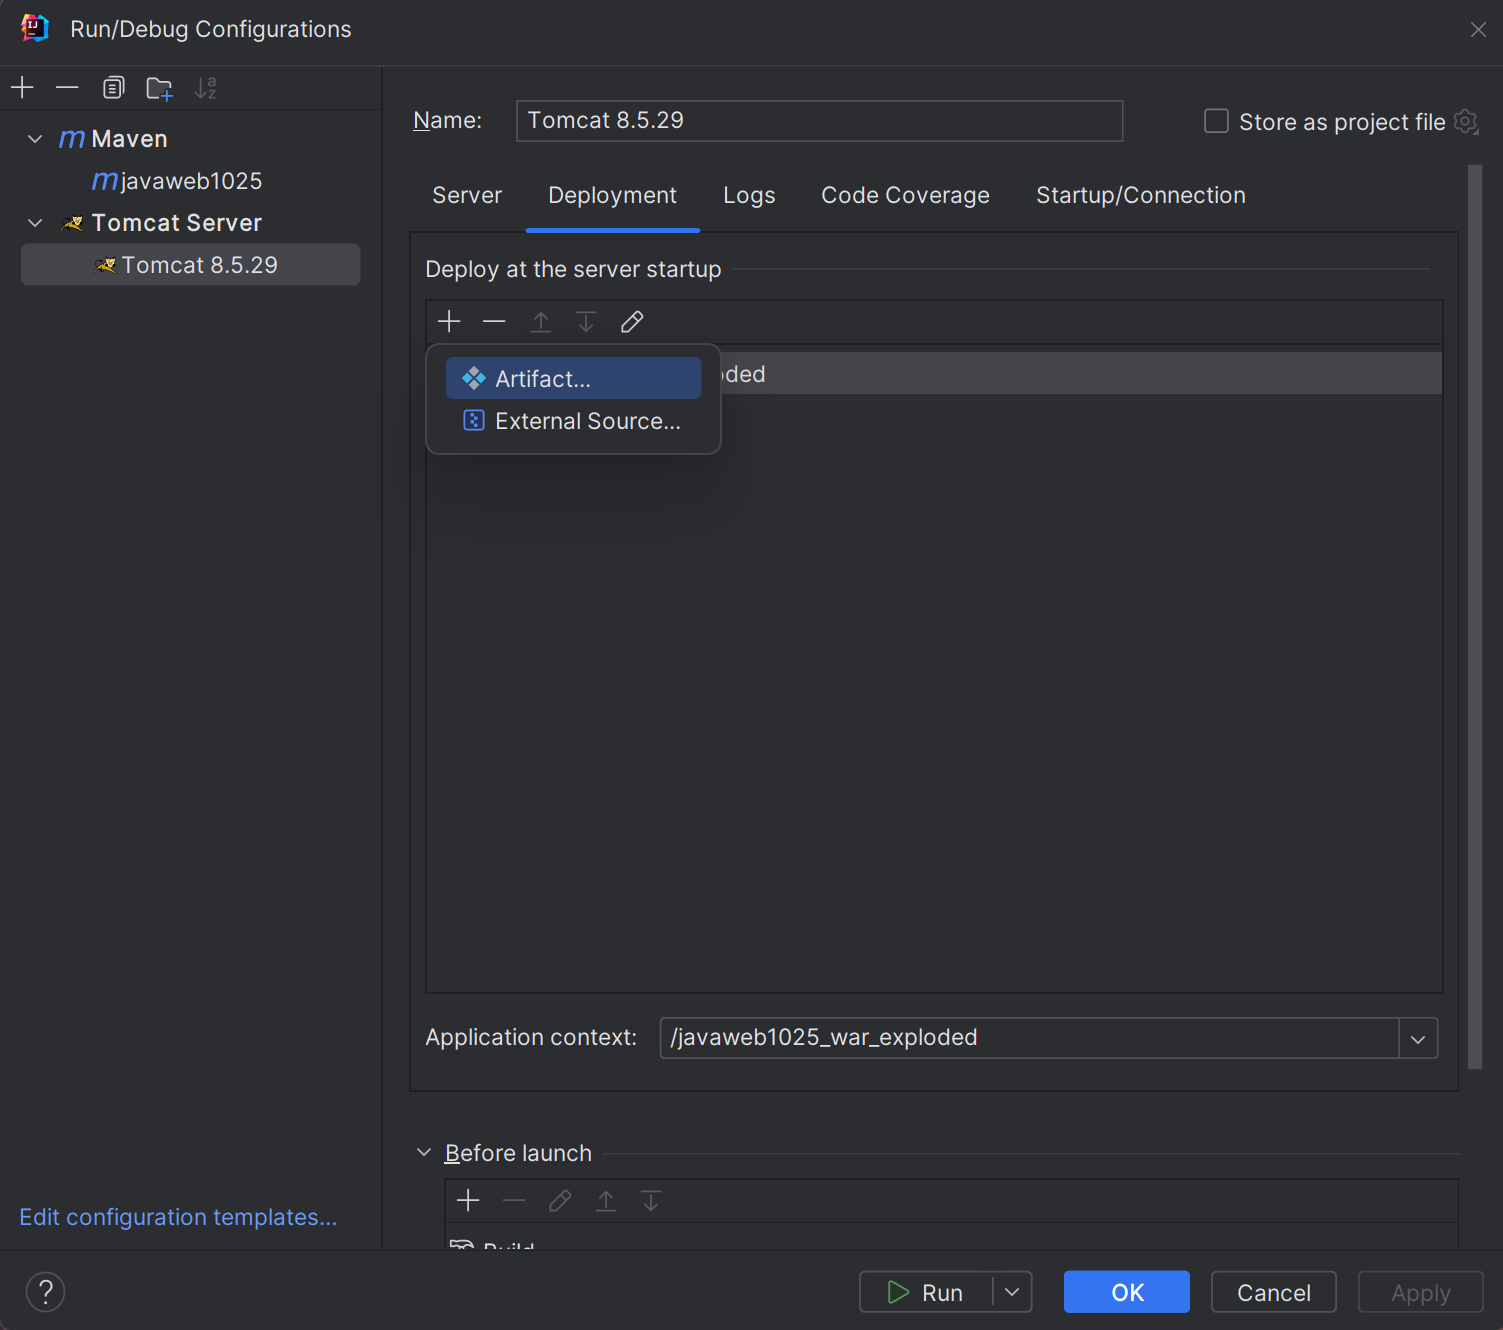
Task: Move deployment item up
Action: point(540,321)
